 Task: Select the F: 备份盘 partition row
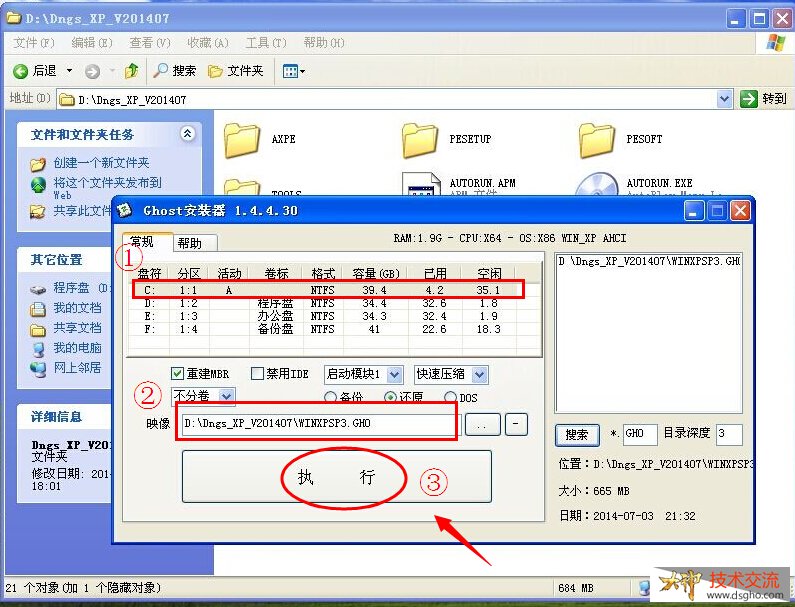tap(329, 329)
